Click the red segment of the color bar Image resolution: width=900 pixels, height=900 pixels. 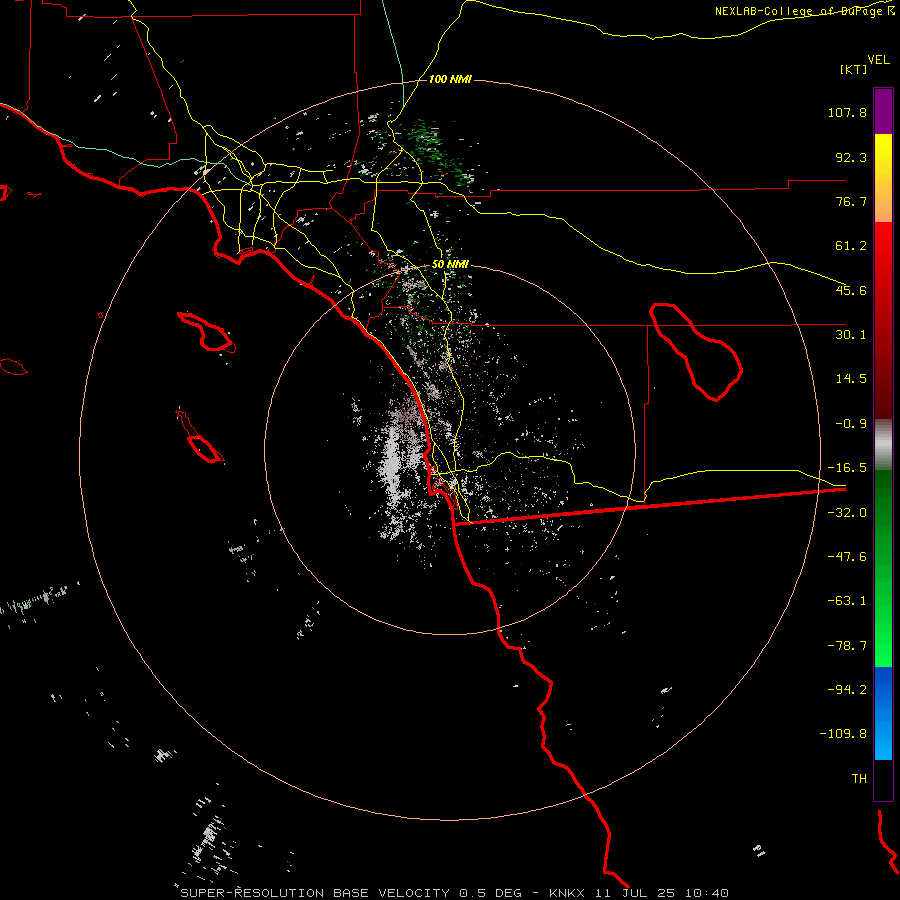click(x=883, y=320)
